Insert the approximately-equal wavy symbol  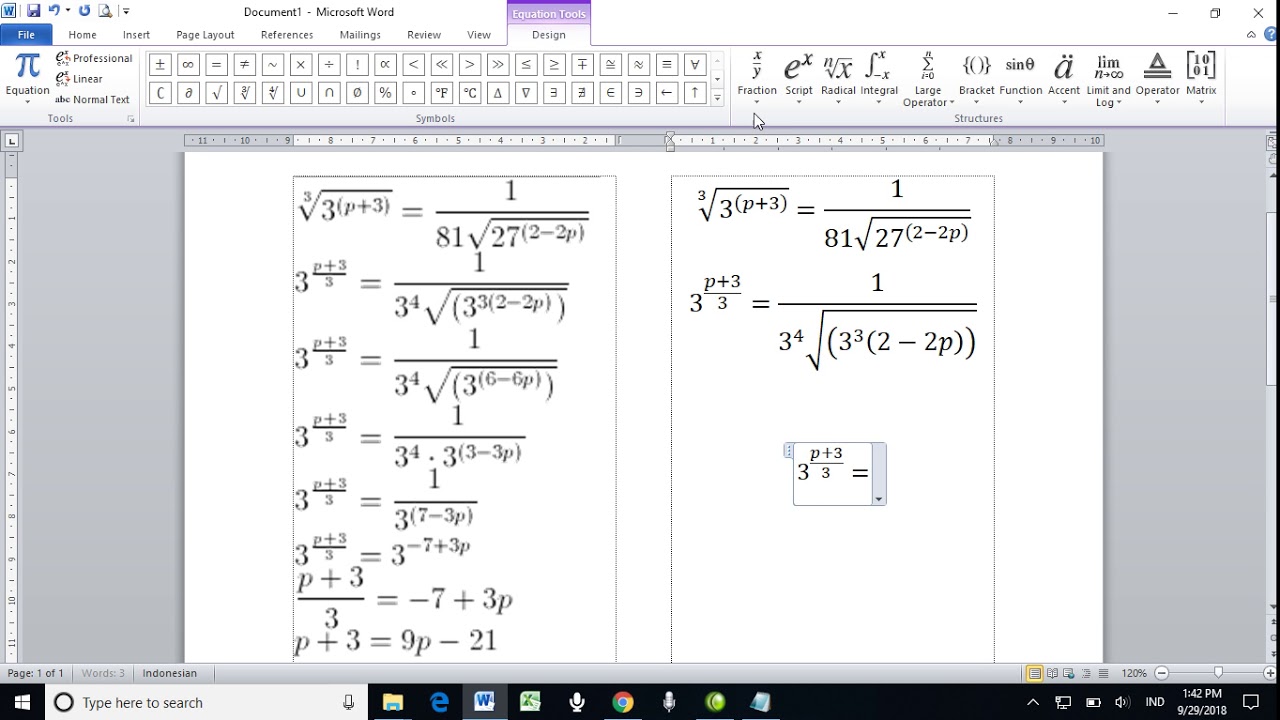point(639,65)
